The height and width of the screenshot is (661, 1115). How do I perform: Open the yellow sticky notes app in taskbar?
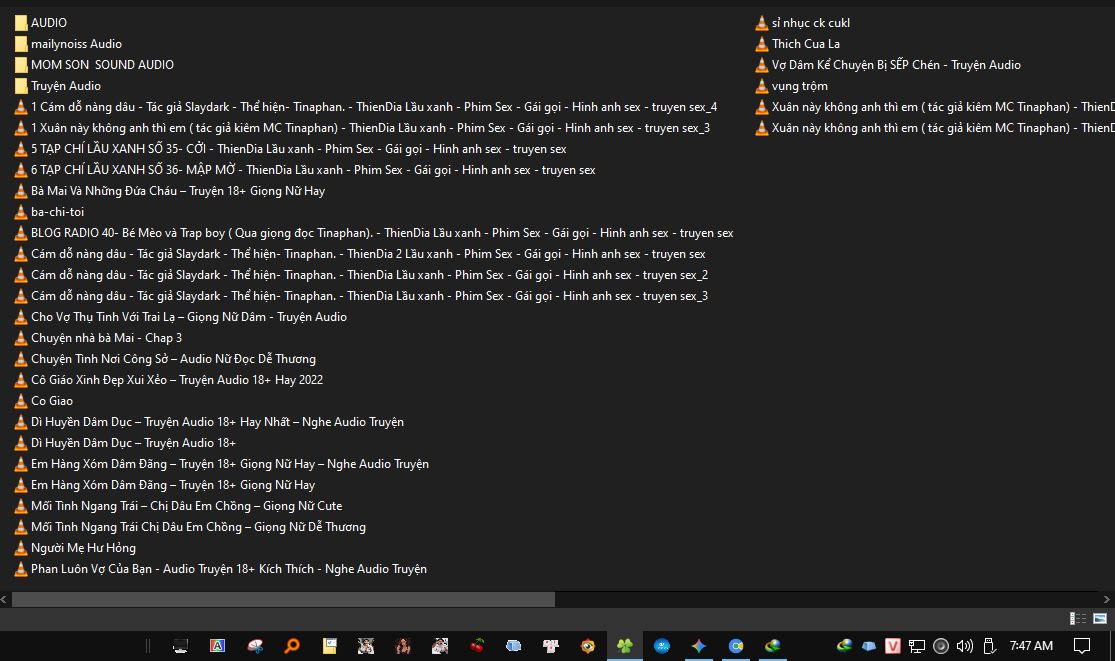[x=329, y=645]
